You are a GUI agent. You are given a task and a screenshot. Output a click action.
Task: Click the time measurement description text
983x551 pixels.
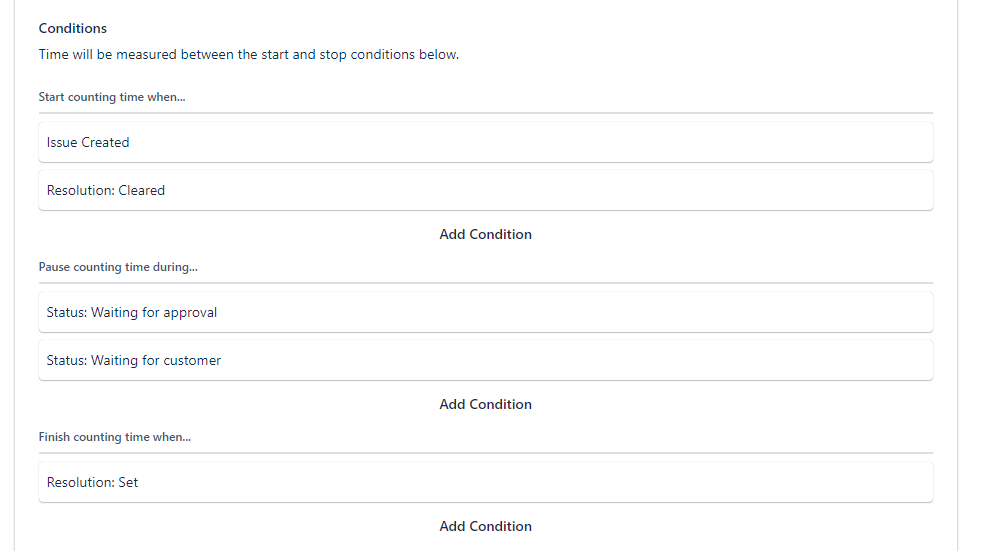[249, 55]
